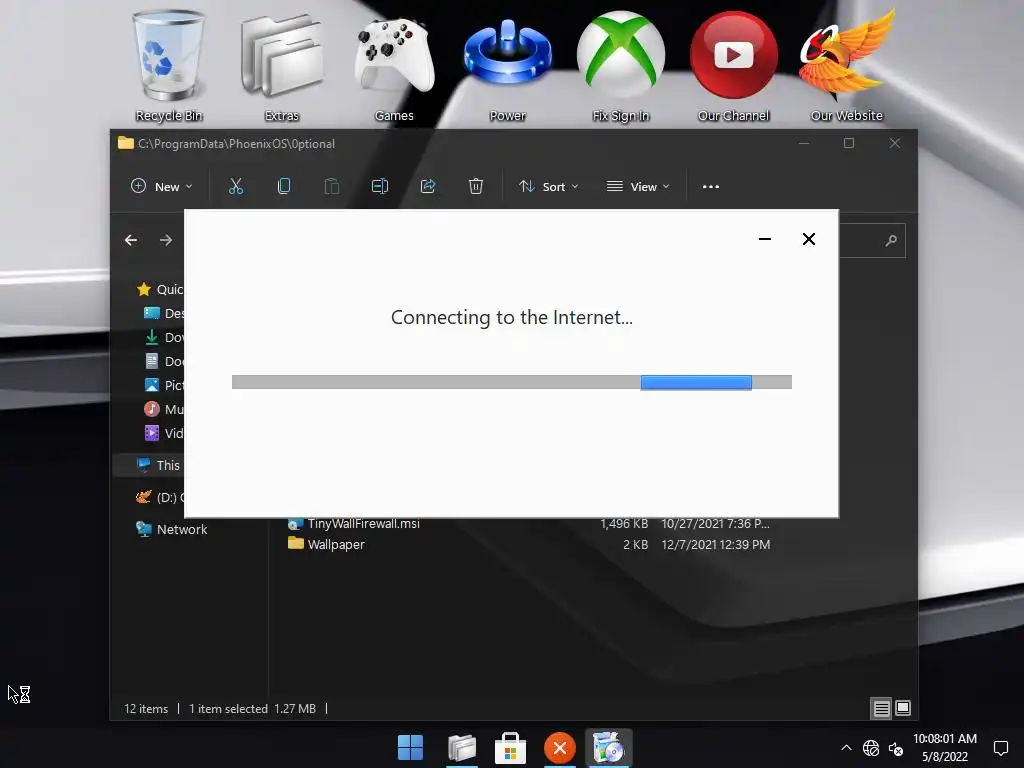Go back with the Explorer back arrow
1024x768 pixels.
pyautogui.click(x=131, y=240)
